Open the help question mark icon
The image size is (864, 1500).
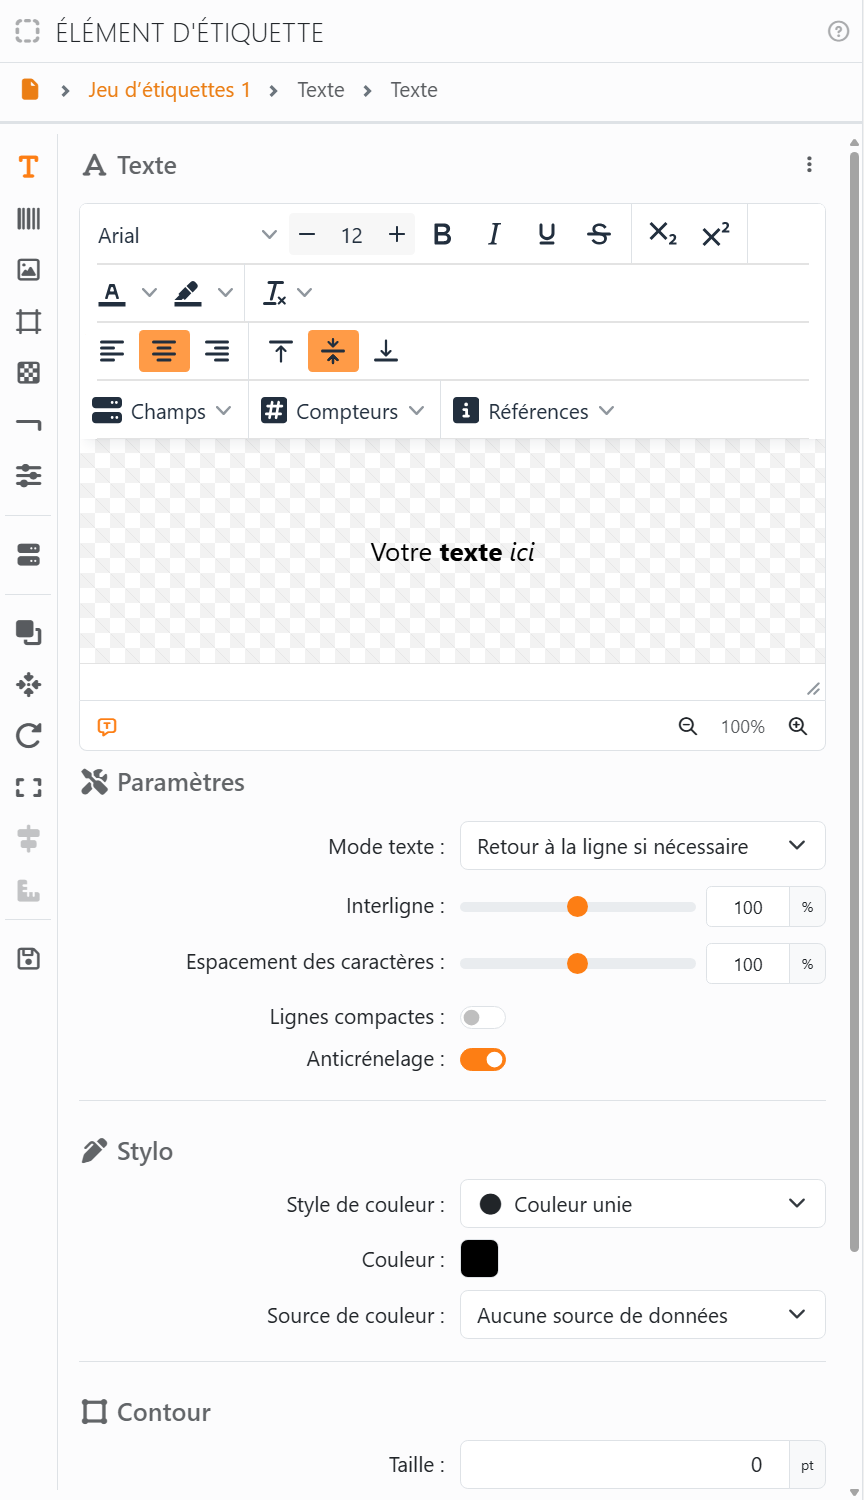pyautogui.click(x=839, y=31)
